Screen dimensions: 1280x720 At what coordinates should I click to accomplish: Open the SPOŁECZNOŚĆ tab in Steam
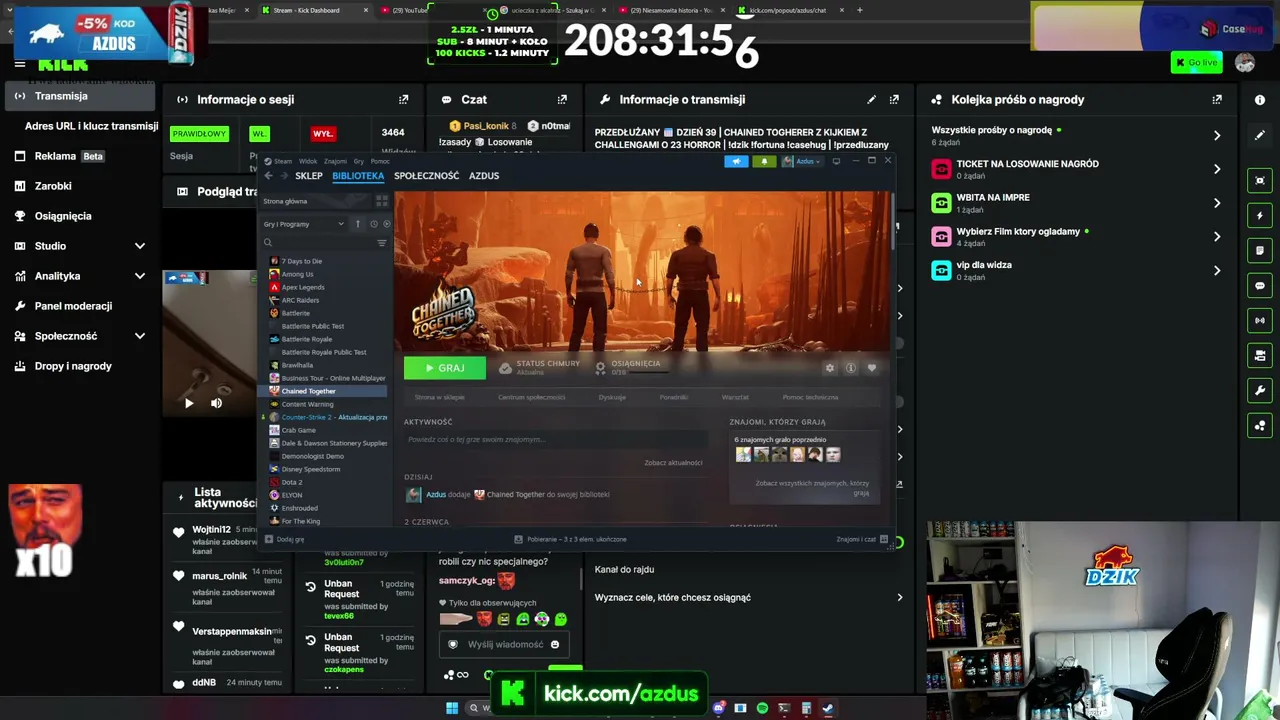(x=427, y=176)
